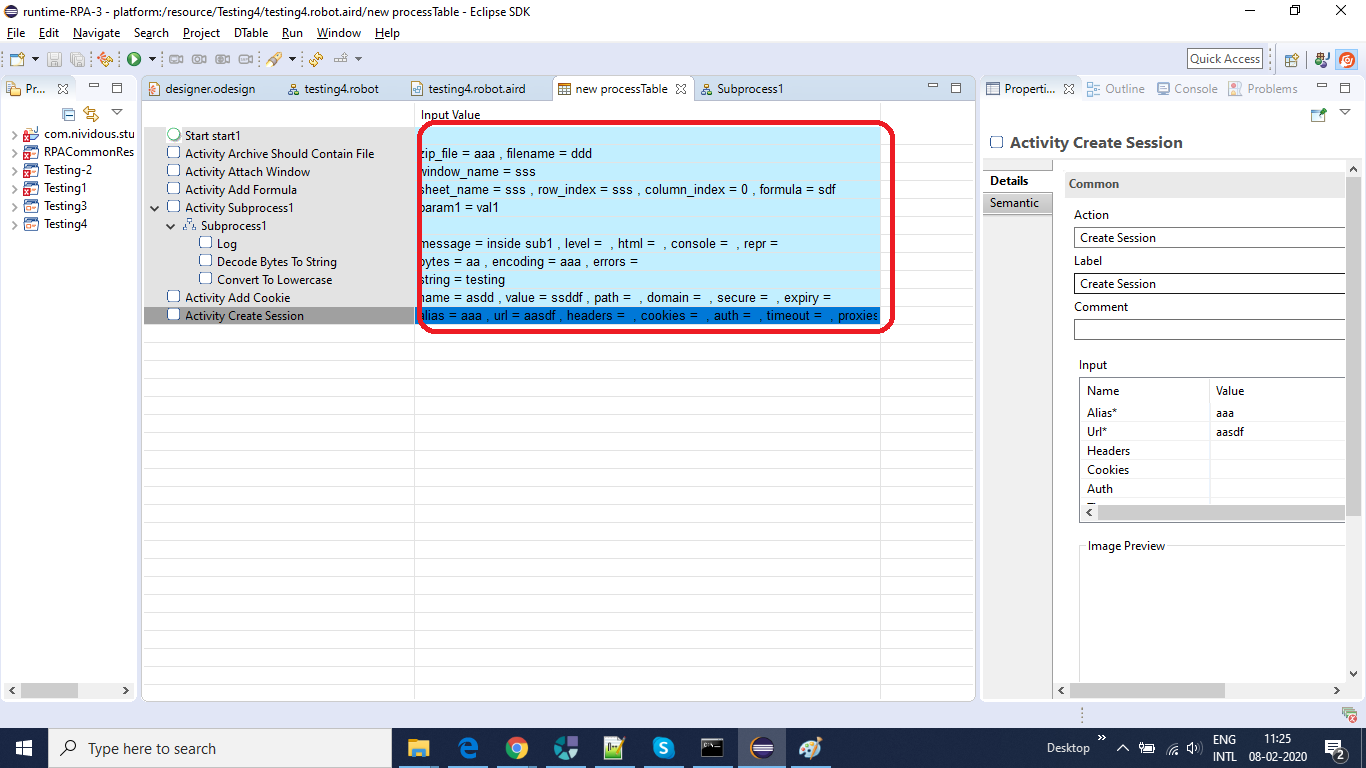Open the Properties View Menu triangle
Viewport: 1366px width, 768px height.
pyautogui.click(x=1345, y=113)
